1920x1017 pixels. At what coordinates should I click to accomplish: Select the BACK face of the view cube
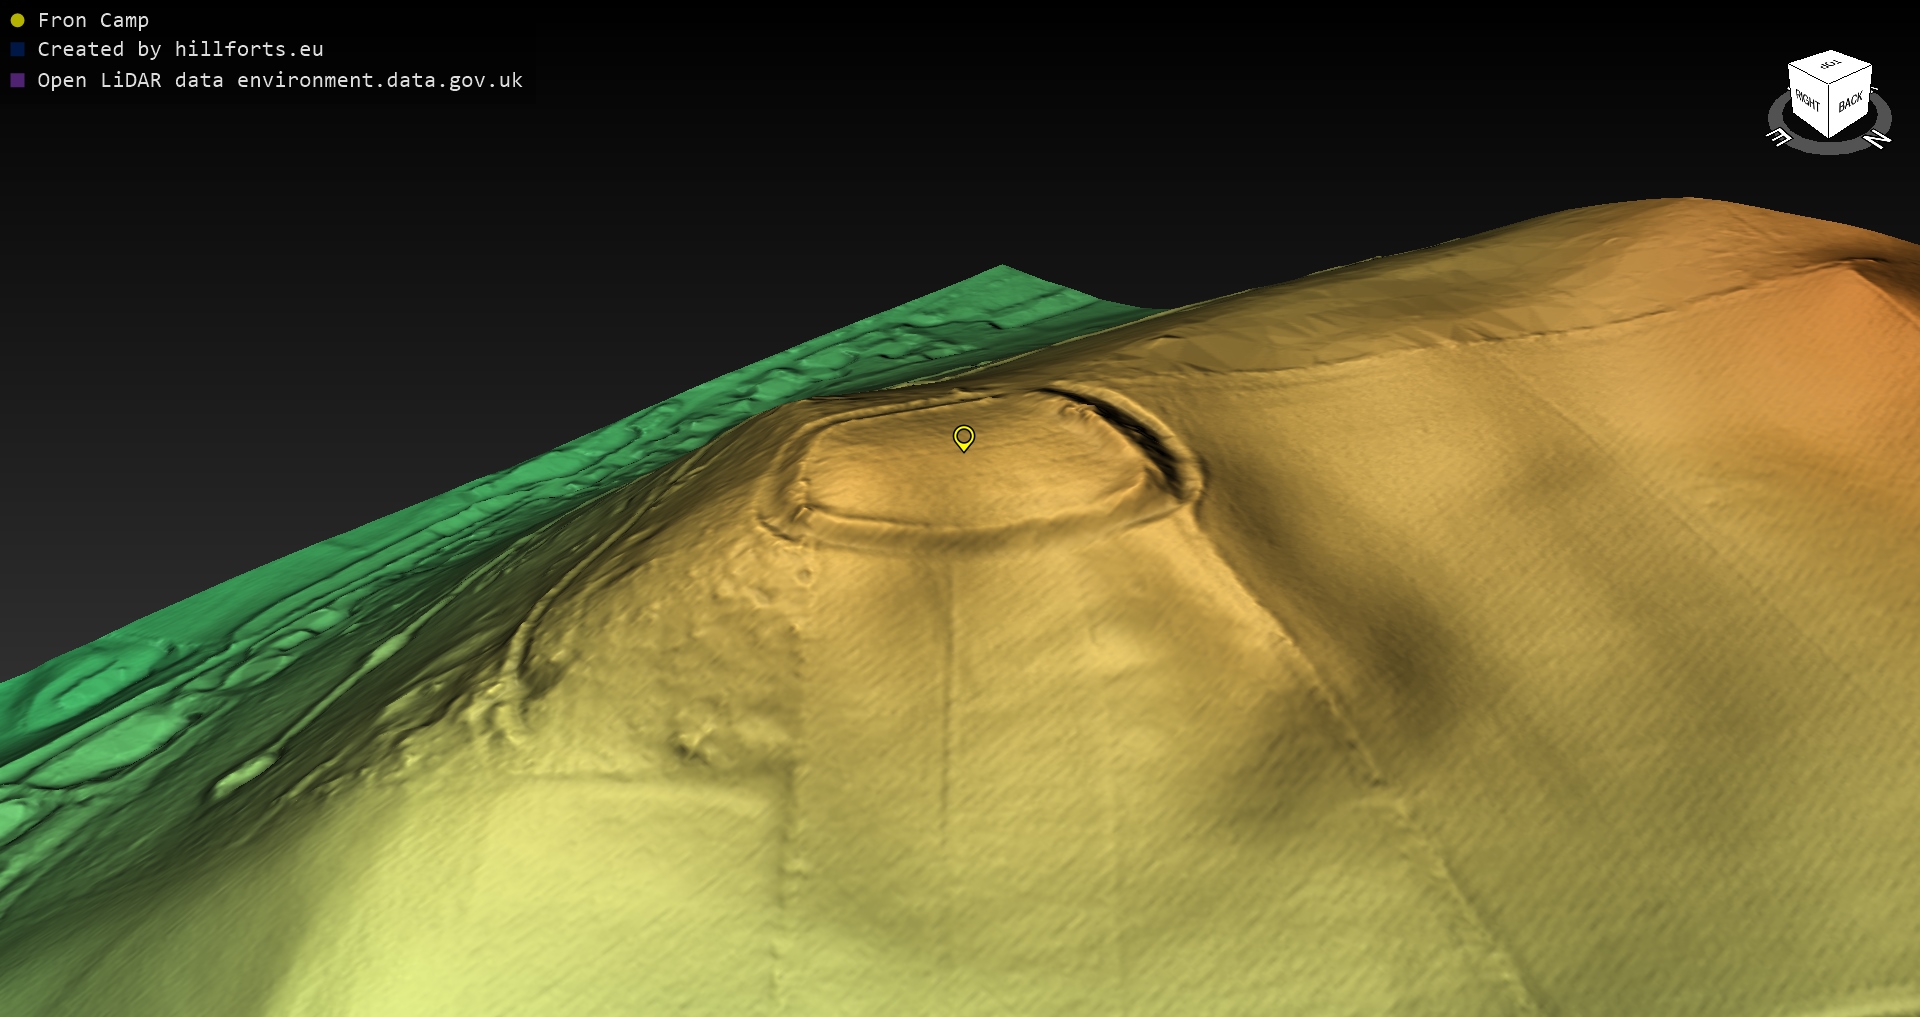point(1850,101)
